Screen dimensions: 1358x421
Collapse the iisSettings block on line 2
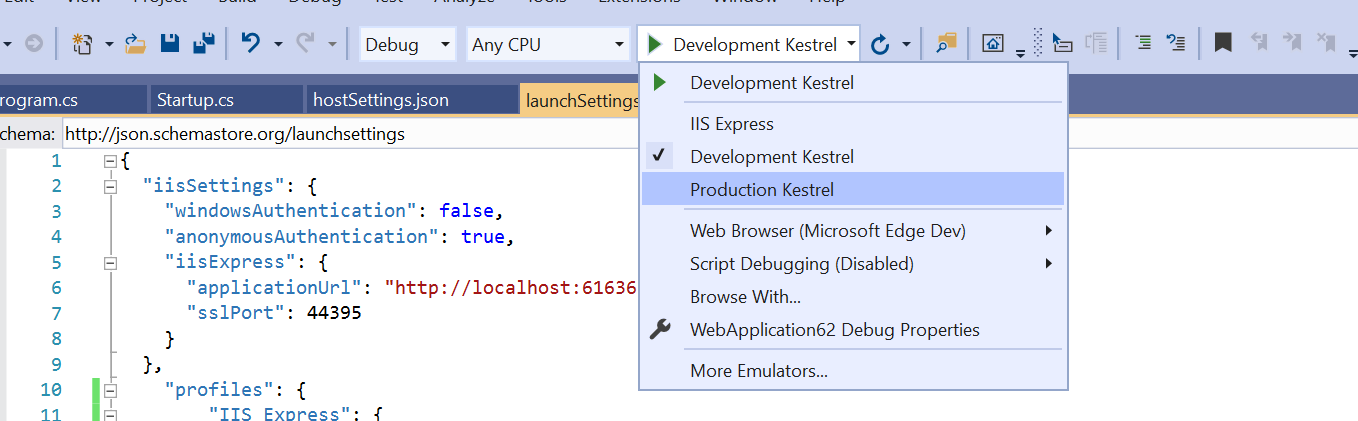tap(110, 186)
